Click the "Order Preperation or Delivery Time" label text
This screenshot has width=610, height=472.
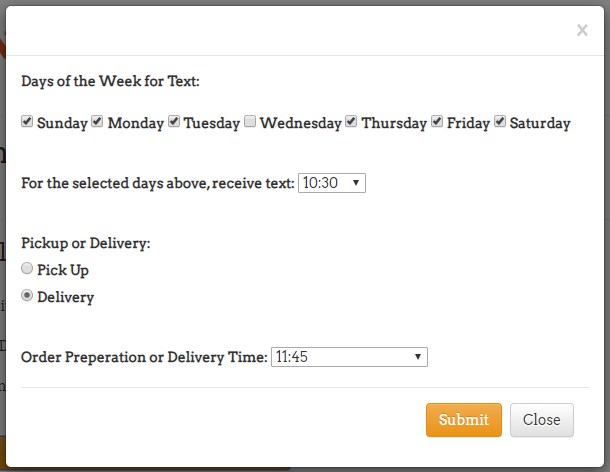point(143,357)
